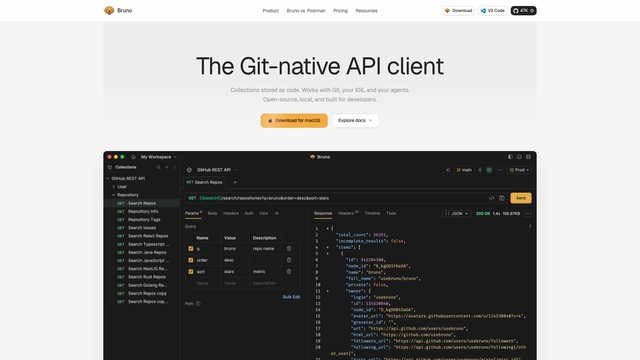640x360 pixels.
Task: Open the ellipsis menu beside the Prod environment
Action: 500,170
